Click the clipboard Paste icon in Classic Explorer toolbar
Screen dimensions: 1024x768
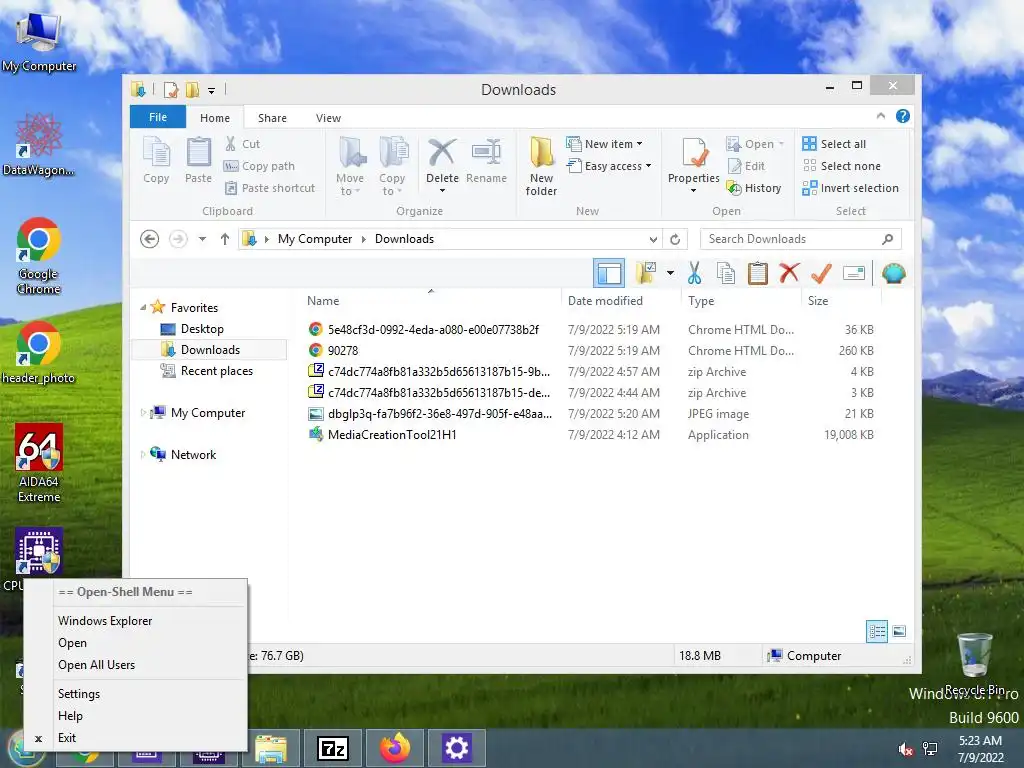(x=758, y=273)
